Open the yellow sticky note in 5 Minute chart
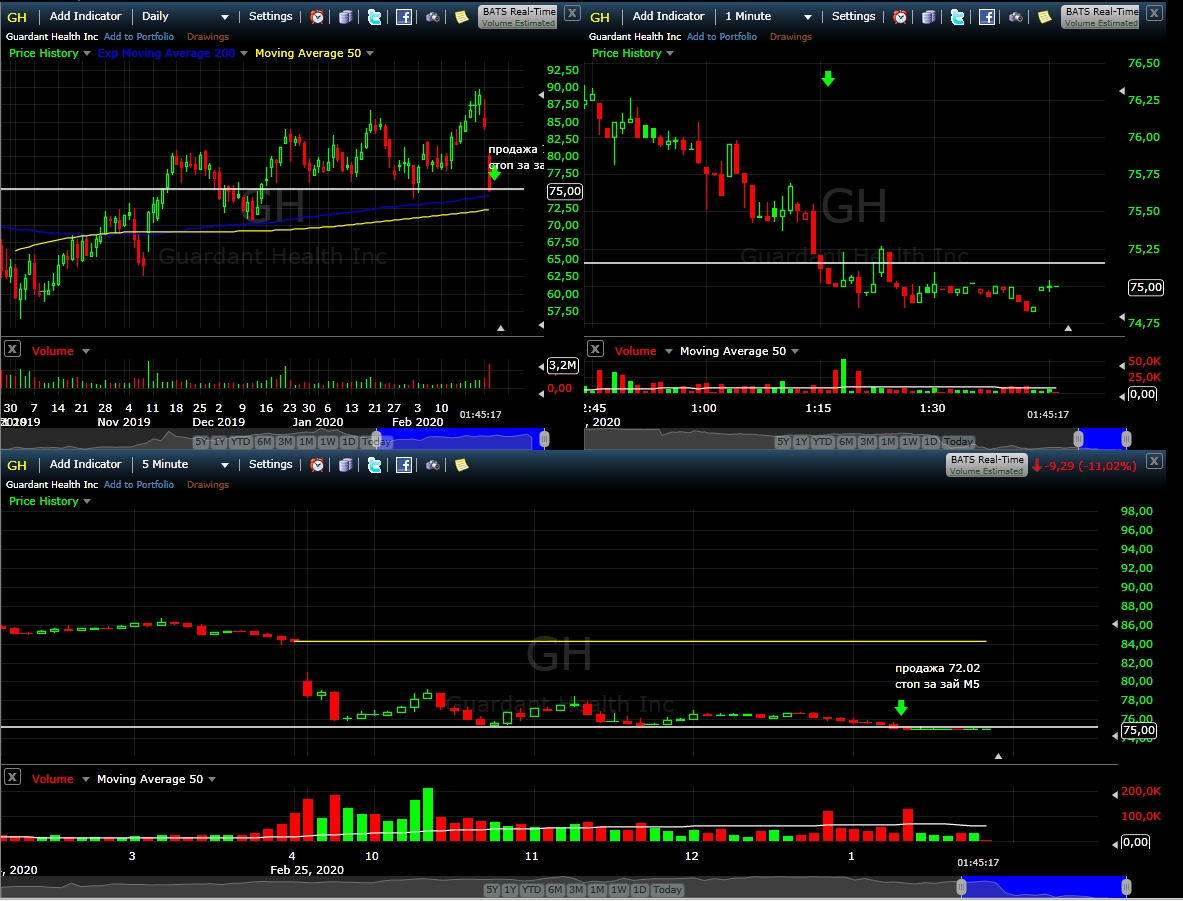 [461, 465]
